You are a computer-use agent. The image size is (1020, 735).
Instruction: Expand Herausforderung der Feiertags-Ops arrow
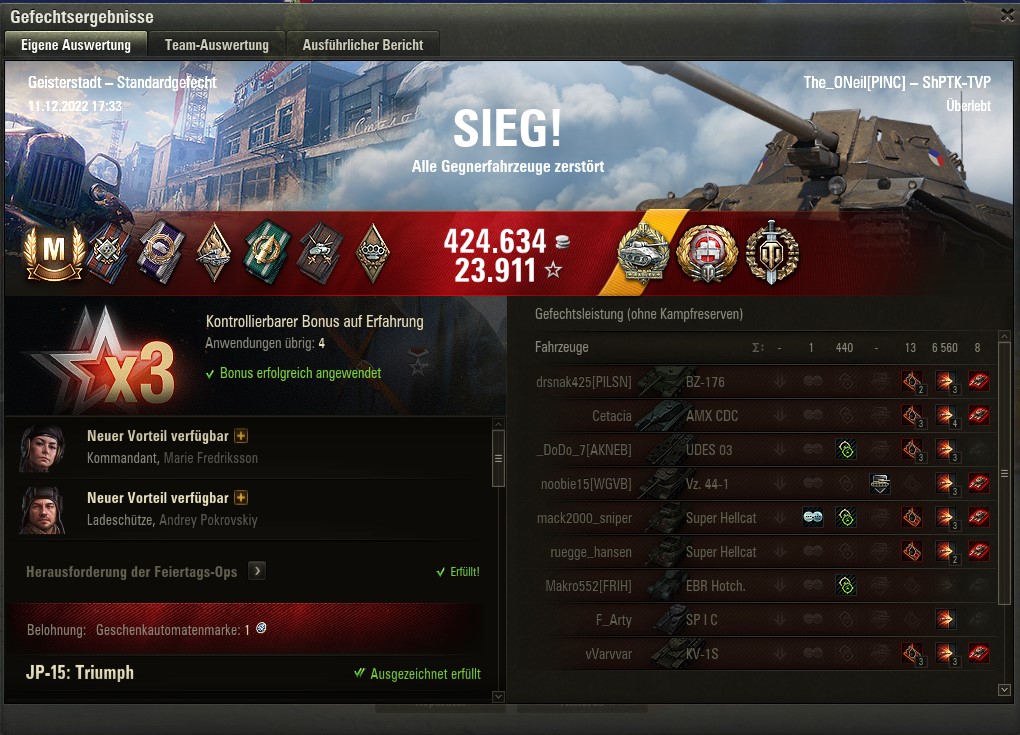pos(257,571)
